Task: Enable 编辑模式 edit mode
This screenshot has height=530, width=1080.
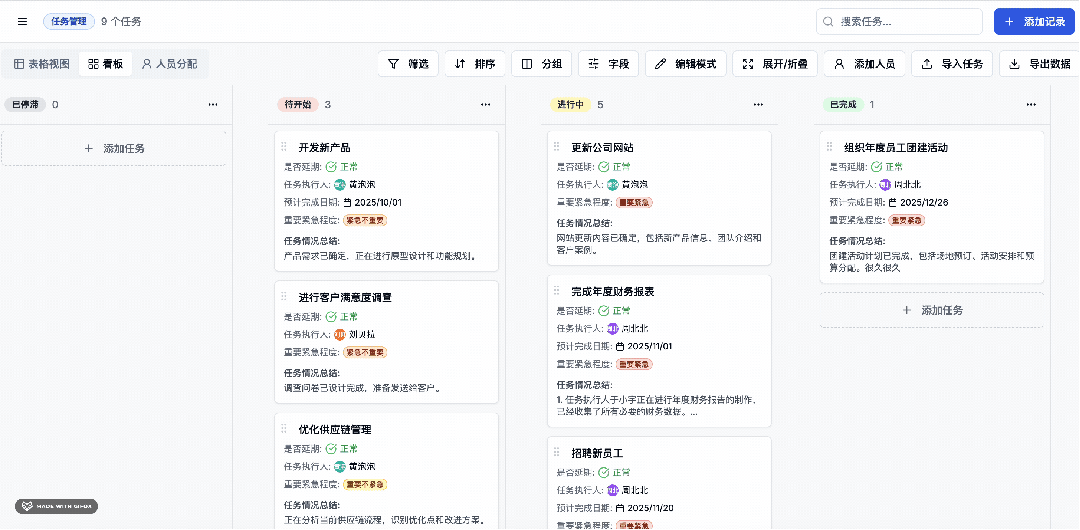Action: coord(686,64)
